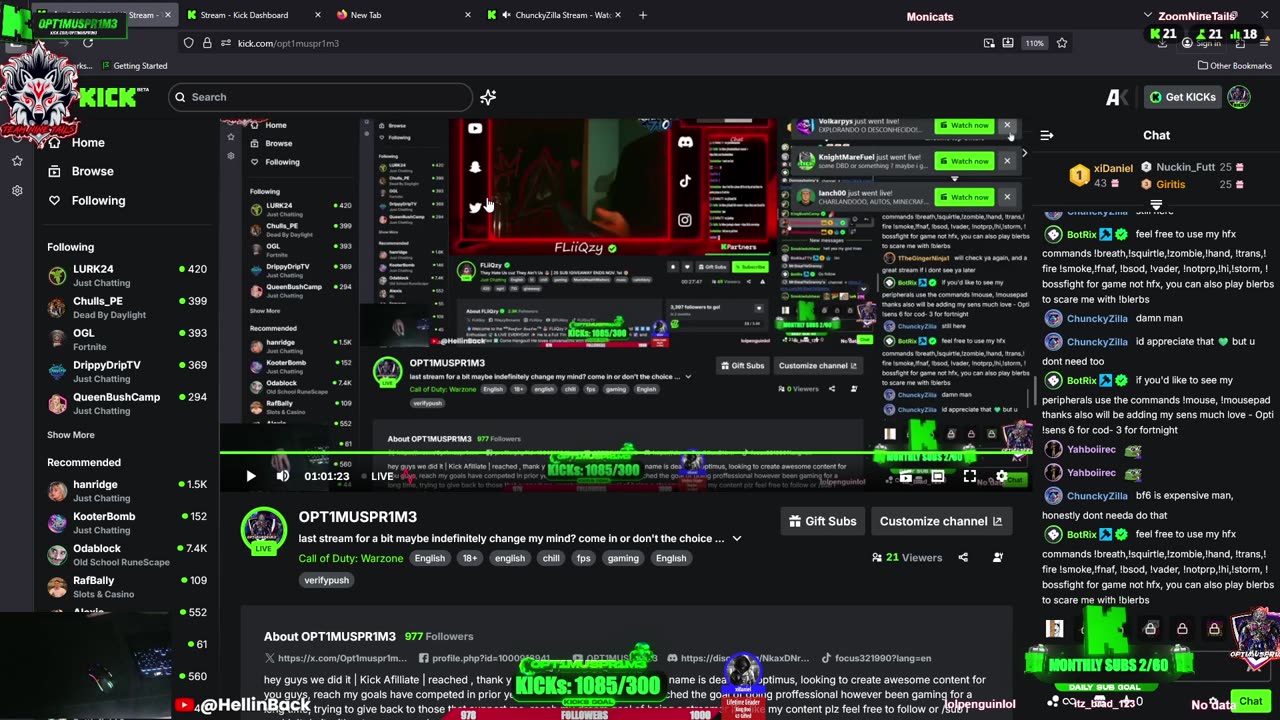The width and height of the screenshot is (1280, 720).
Task: Open the Other Bookmarks folder
Action: (x=1234, y=66)
